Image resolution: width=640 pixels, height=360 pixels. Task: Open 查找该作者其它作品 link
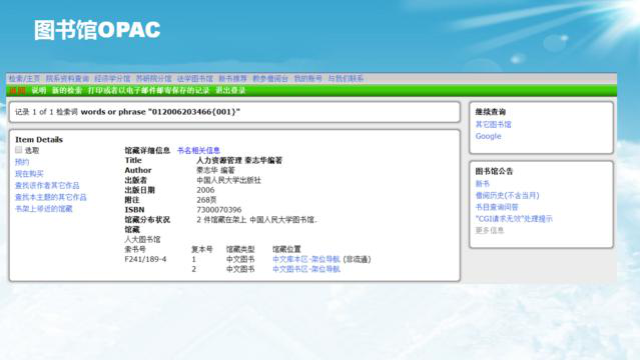(x=47, y=186)
